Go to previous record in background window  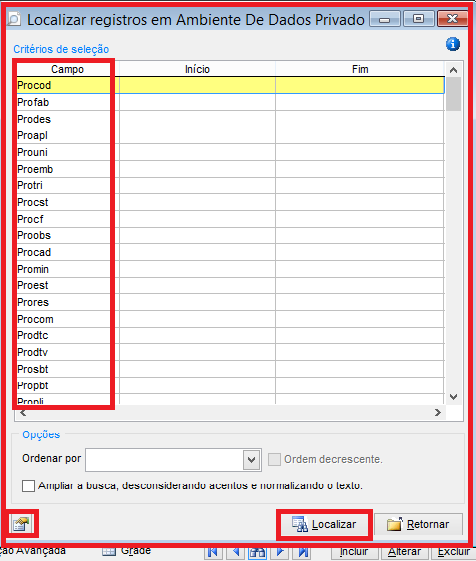(235, 552)
